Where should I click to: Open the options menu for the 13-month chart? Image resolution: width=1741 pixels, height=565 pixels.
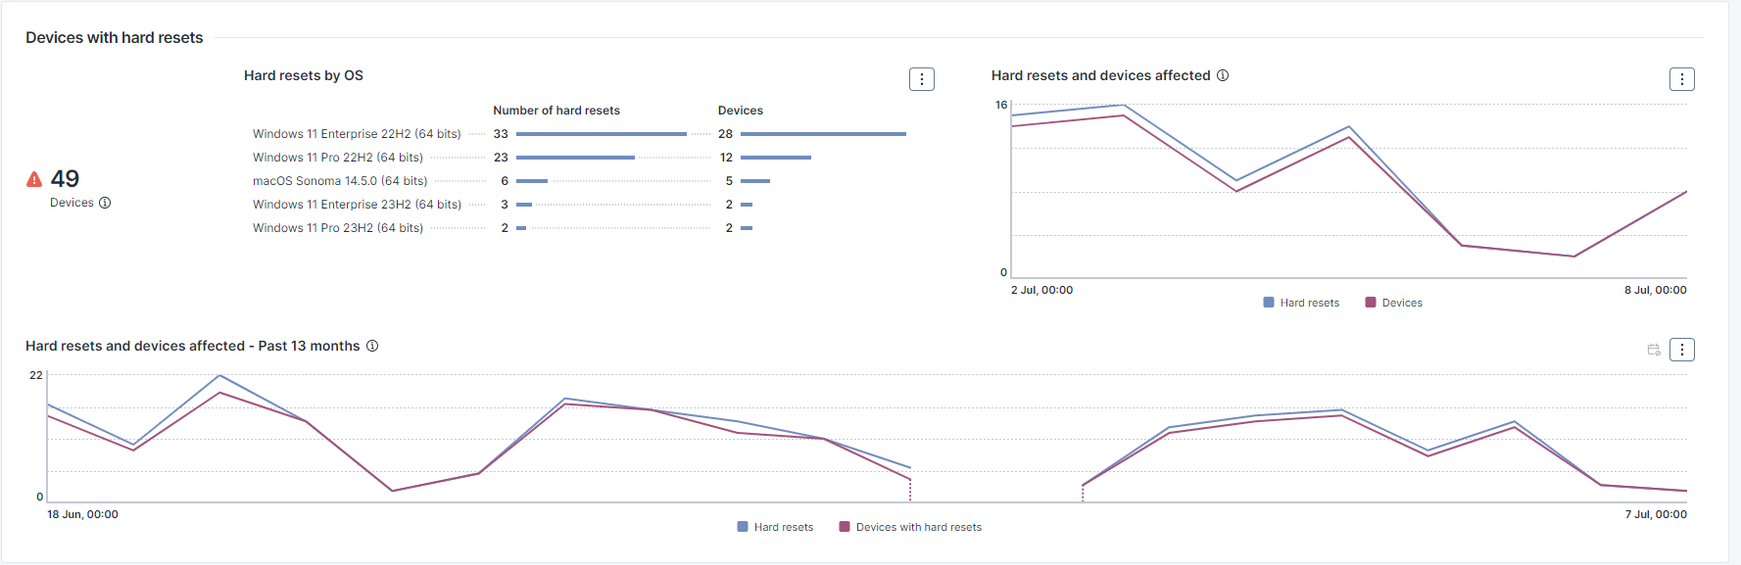pyautogui.click(x=1681, y=350)
